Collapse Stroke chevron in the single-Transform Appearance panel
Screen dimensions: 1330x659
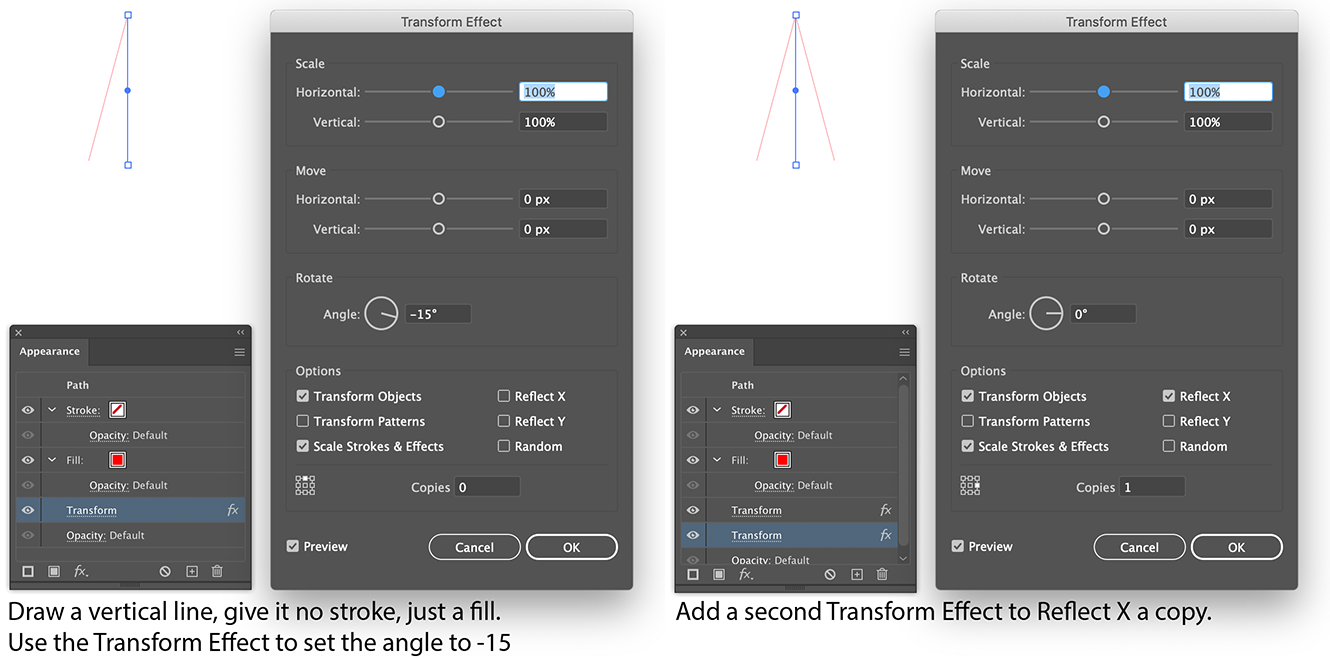[x=52, y=410]
